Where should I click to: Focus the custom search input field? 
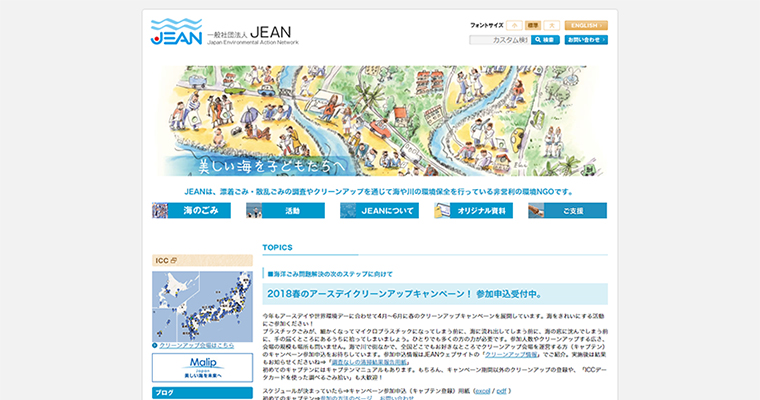[x=499, y=40]
